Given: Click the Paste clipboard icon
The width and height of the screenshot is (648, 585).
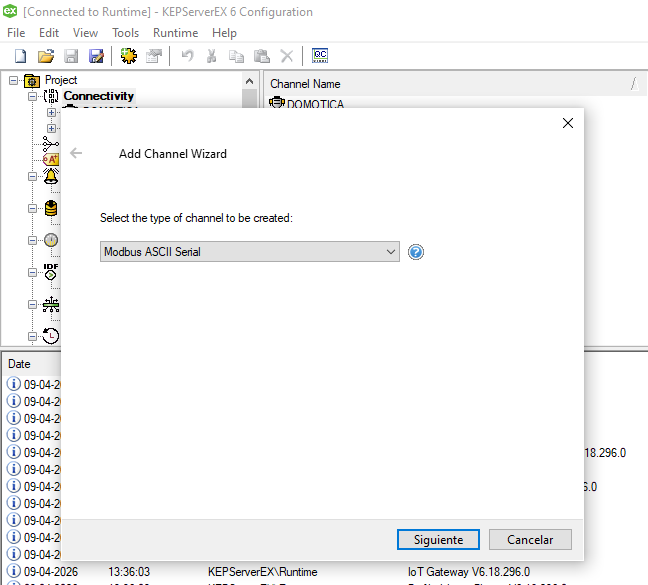Looking at the screenshot, I should (262, 56).
